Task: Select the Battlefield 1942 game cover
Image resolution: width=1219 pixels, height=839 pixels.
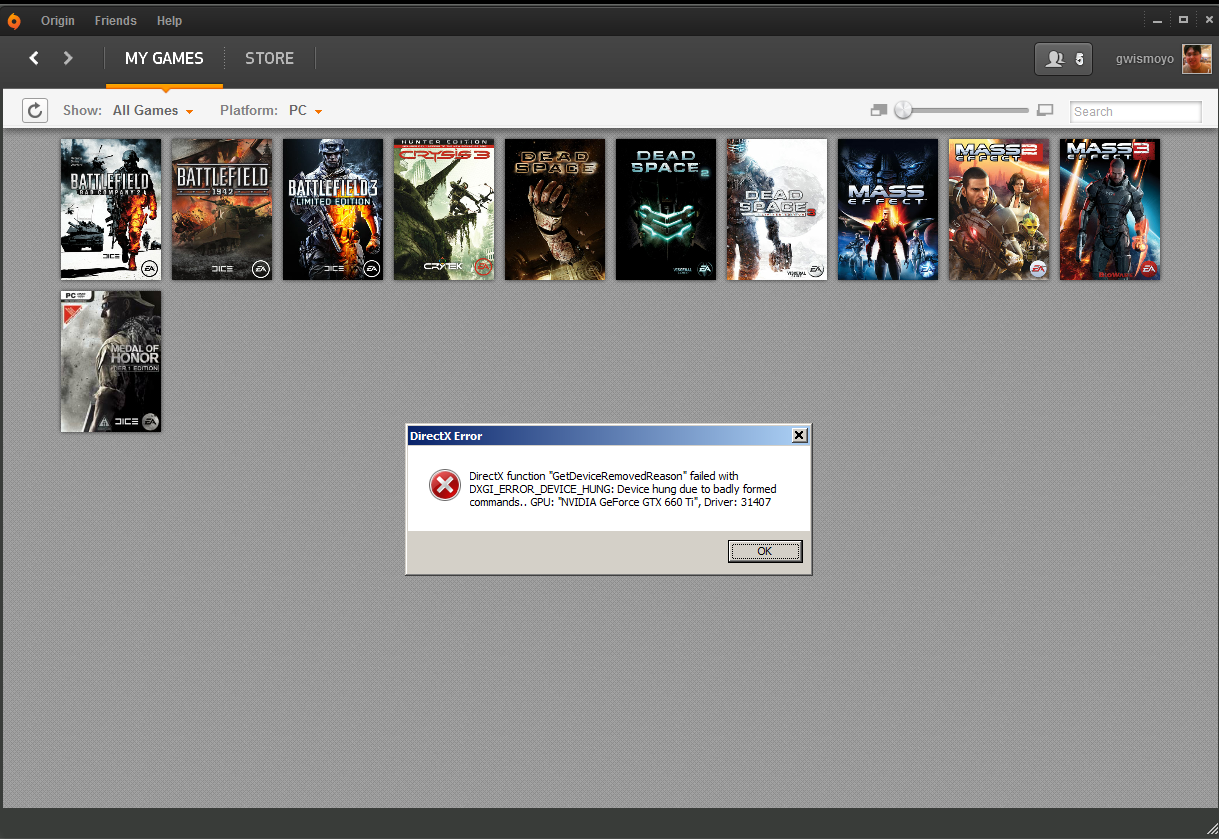Action: 222,209
